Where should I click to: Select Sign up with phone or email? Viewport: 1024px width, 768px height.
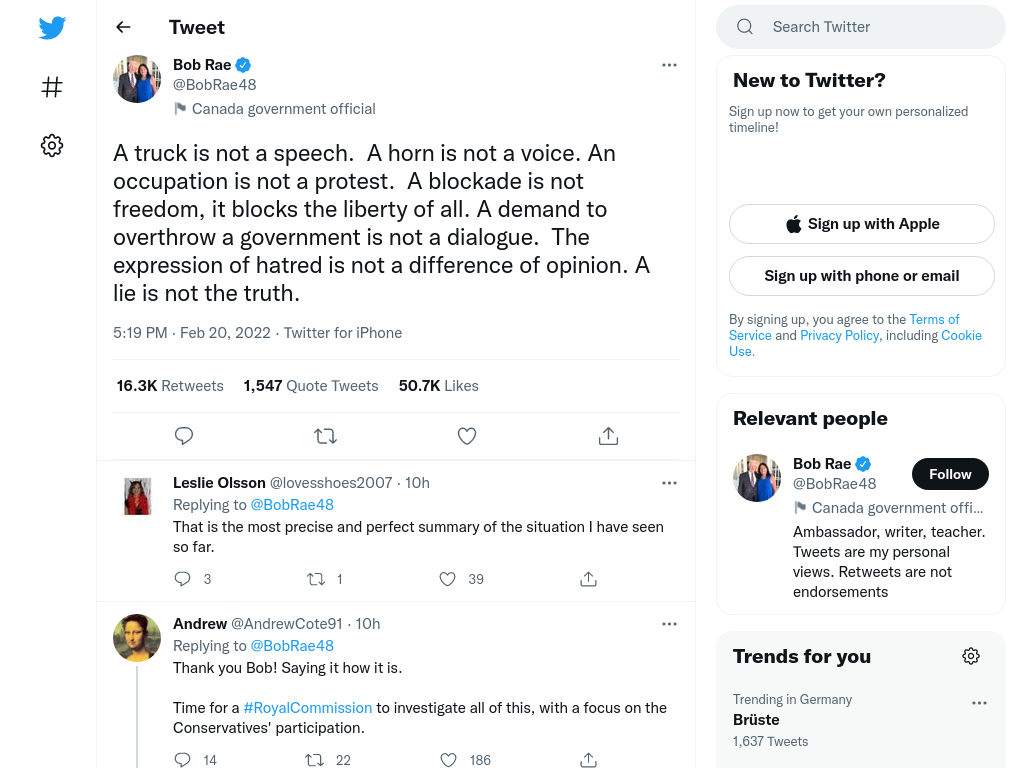tap(862, 276)
